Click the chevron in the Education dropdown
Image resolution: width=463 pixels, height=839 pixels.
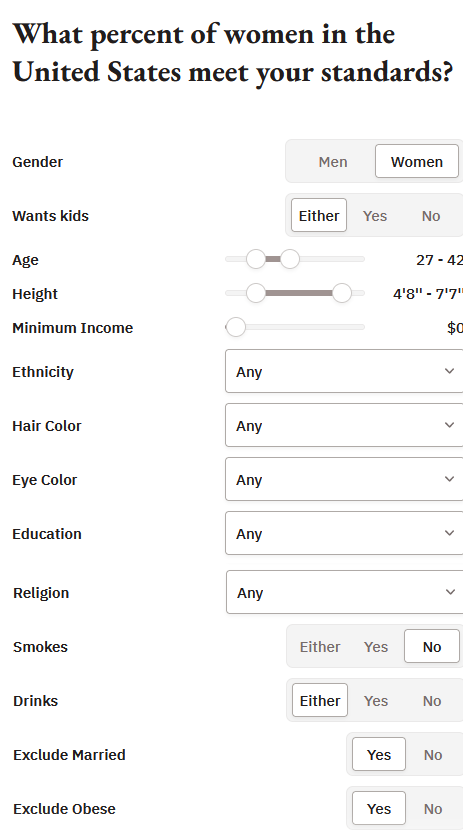point(450,533)
